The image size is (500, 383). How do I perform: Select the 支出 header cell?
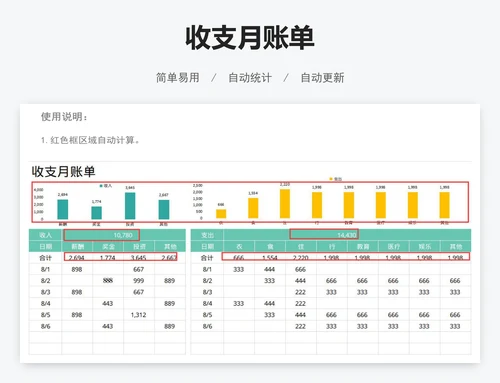207,235
